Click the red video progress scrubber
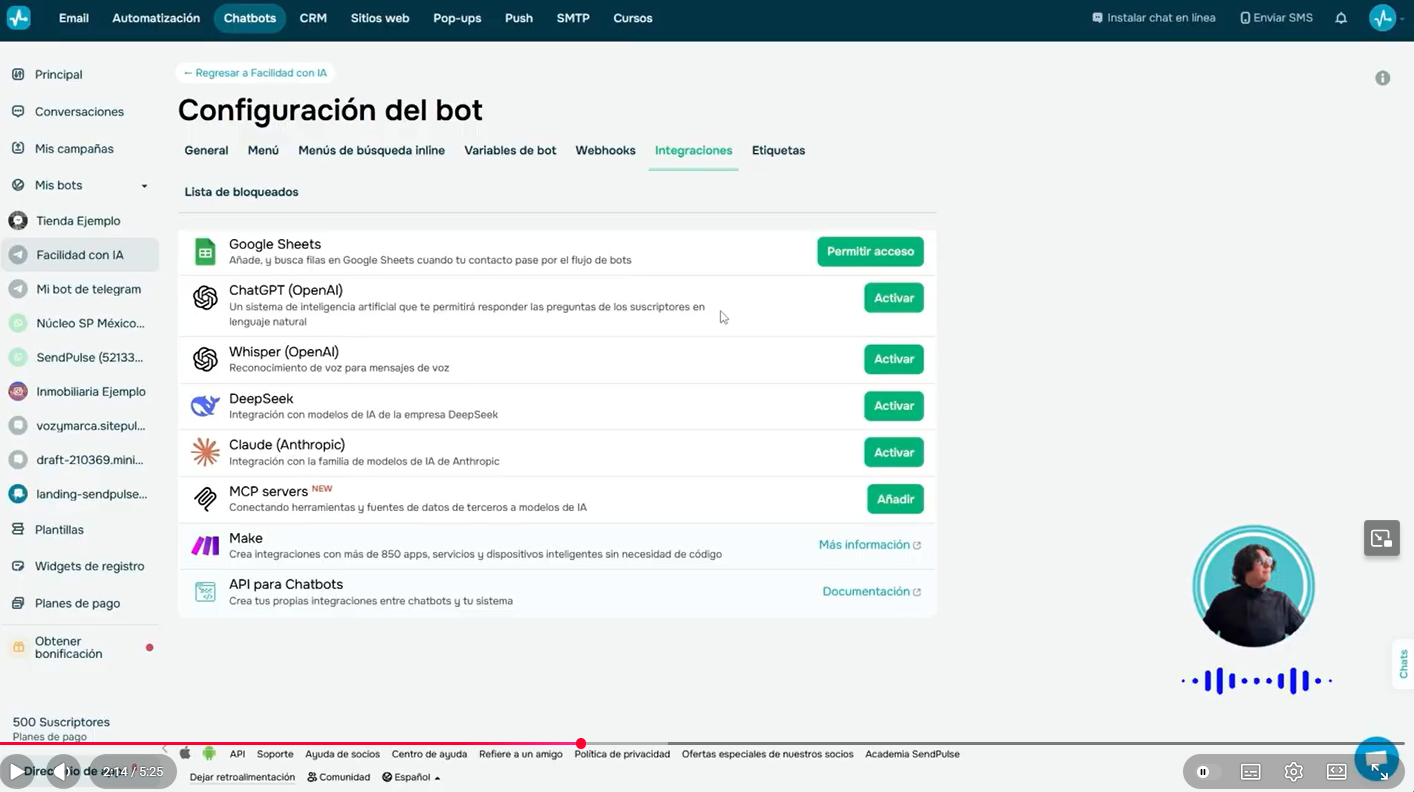Image resolution: width=1414 pixels, height=792 pixels. (581, 743)
